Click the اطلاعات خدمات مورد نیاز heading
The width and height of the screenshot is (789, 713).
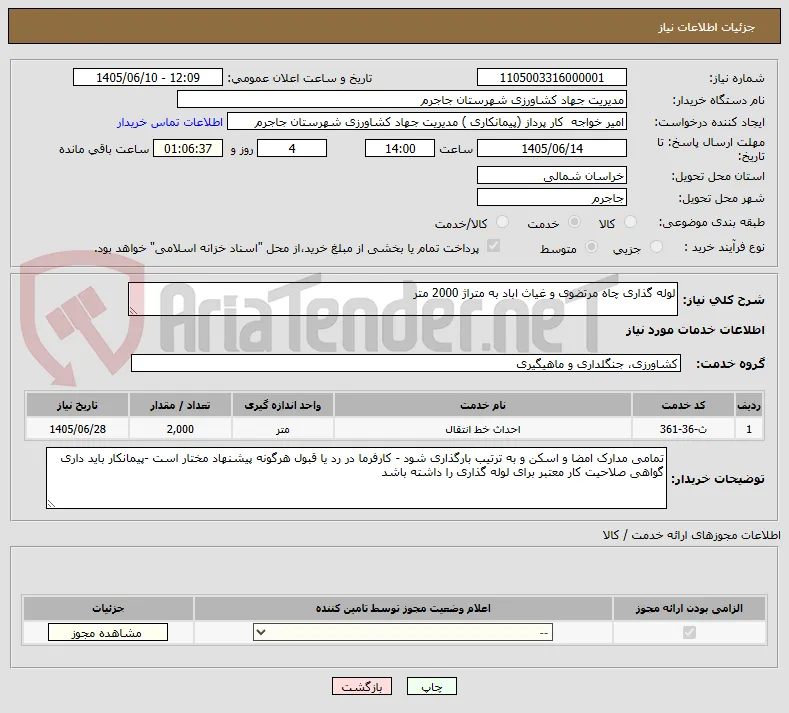695,330
